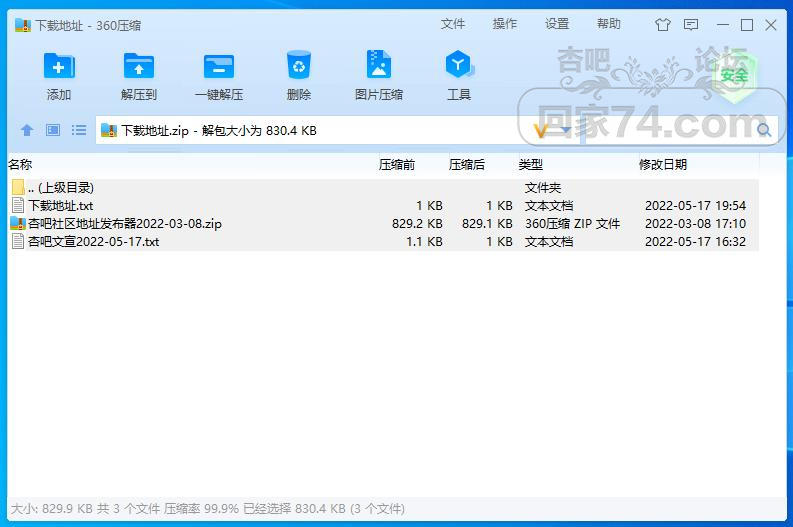Open the 设置 menu
This screenshot has width=793, height=527.
tap(557, 24)
